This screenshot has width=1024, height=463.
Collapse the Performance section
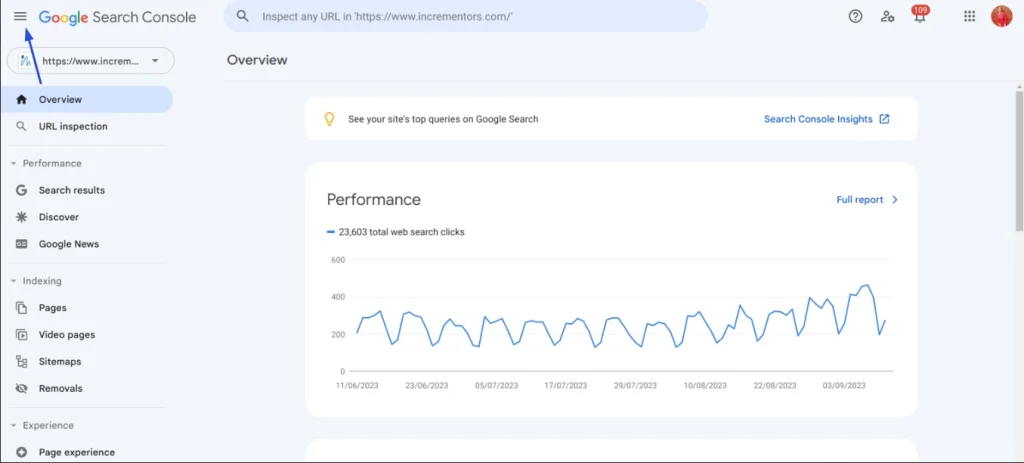13,163
